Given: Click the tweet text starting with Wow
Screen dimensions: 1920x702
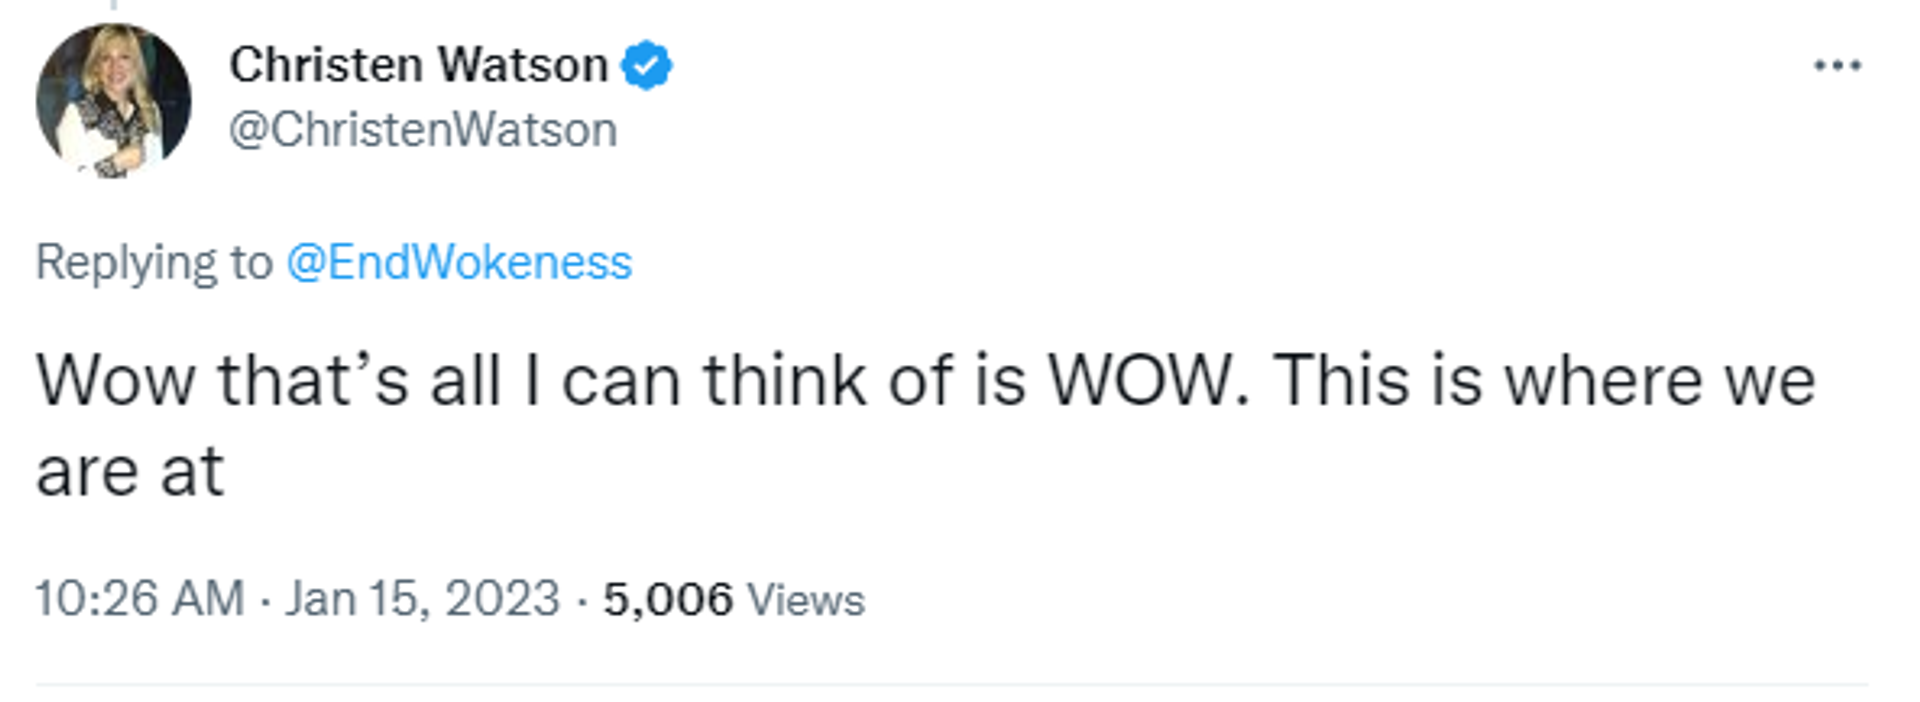Looking at the screenshot, I should [x=926, y=425].
